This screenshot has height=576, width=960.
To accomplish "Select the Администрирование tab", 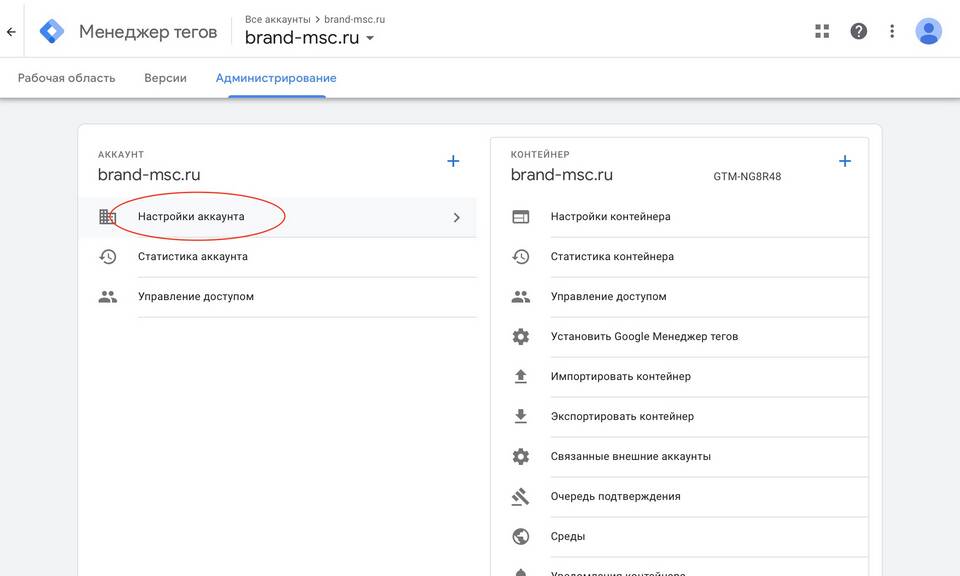I will 276,78.
